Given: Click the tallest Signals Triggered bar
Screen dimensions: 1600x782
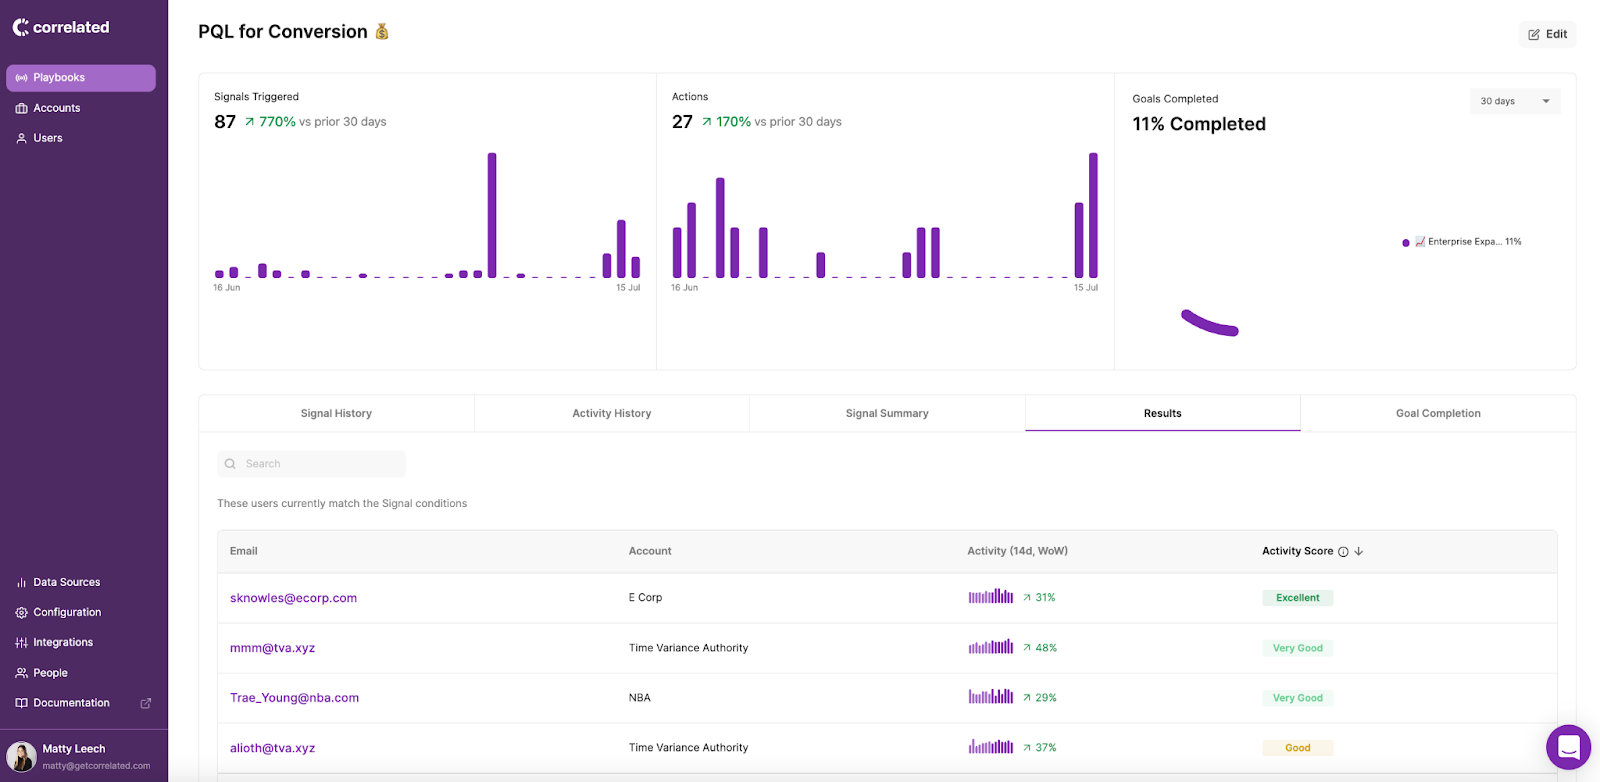Looking at the screenshot, I should pos(492,215).
